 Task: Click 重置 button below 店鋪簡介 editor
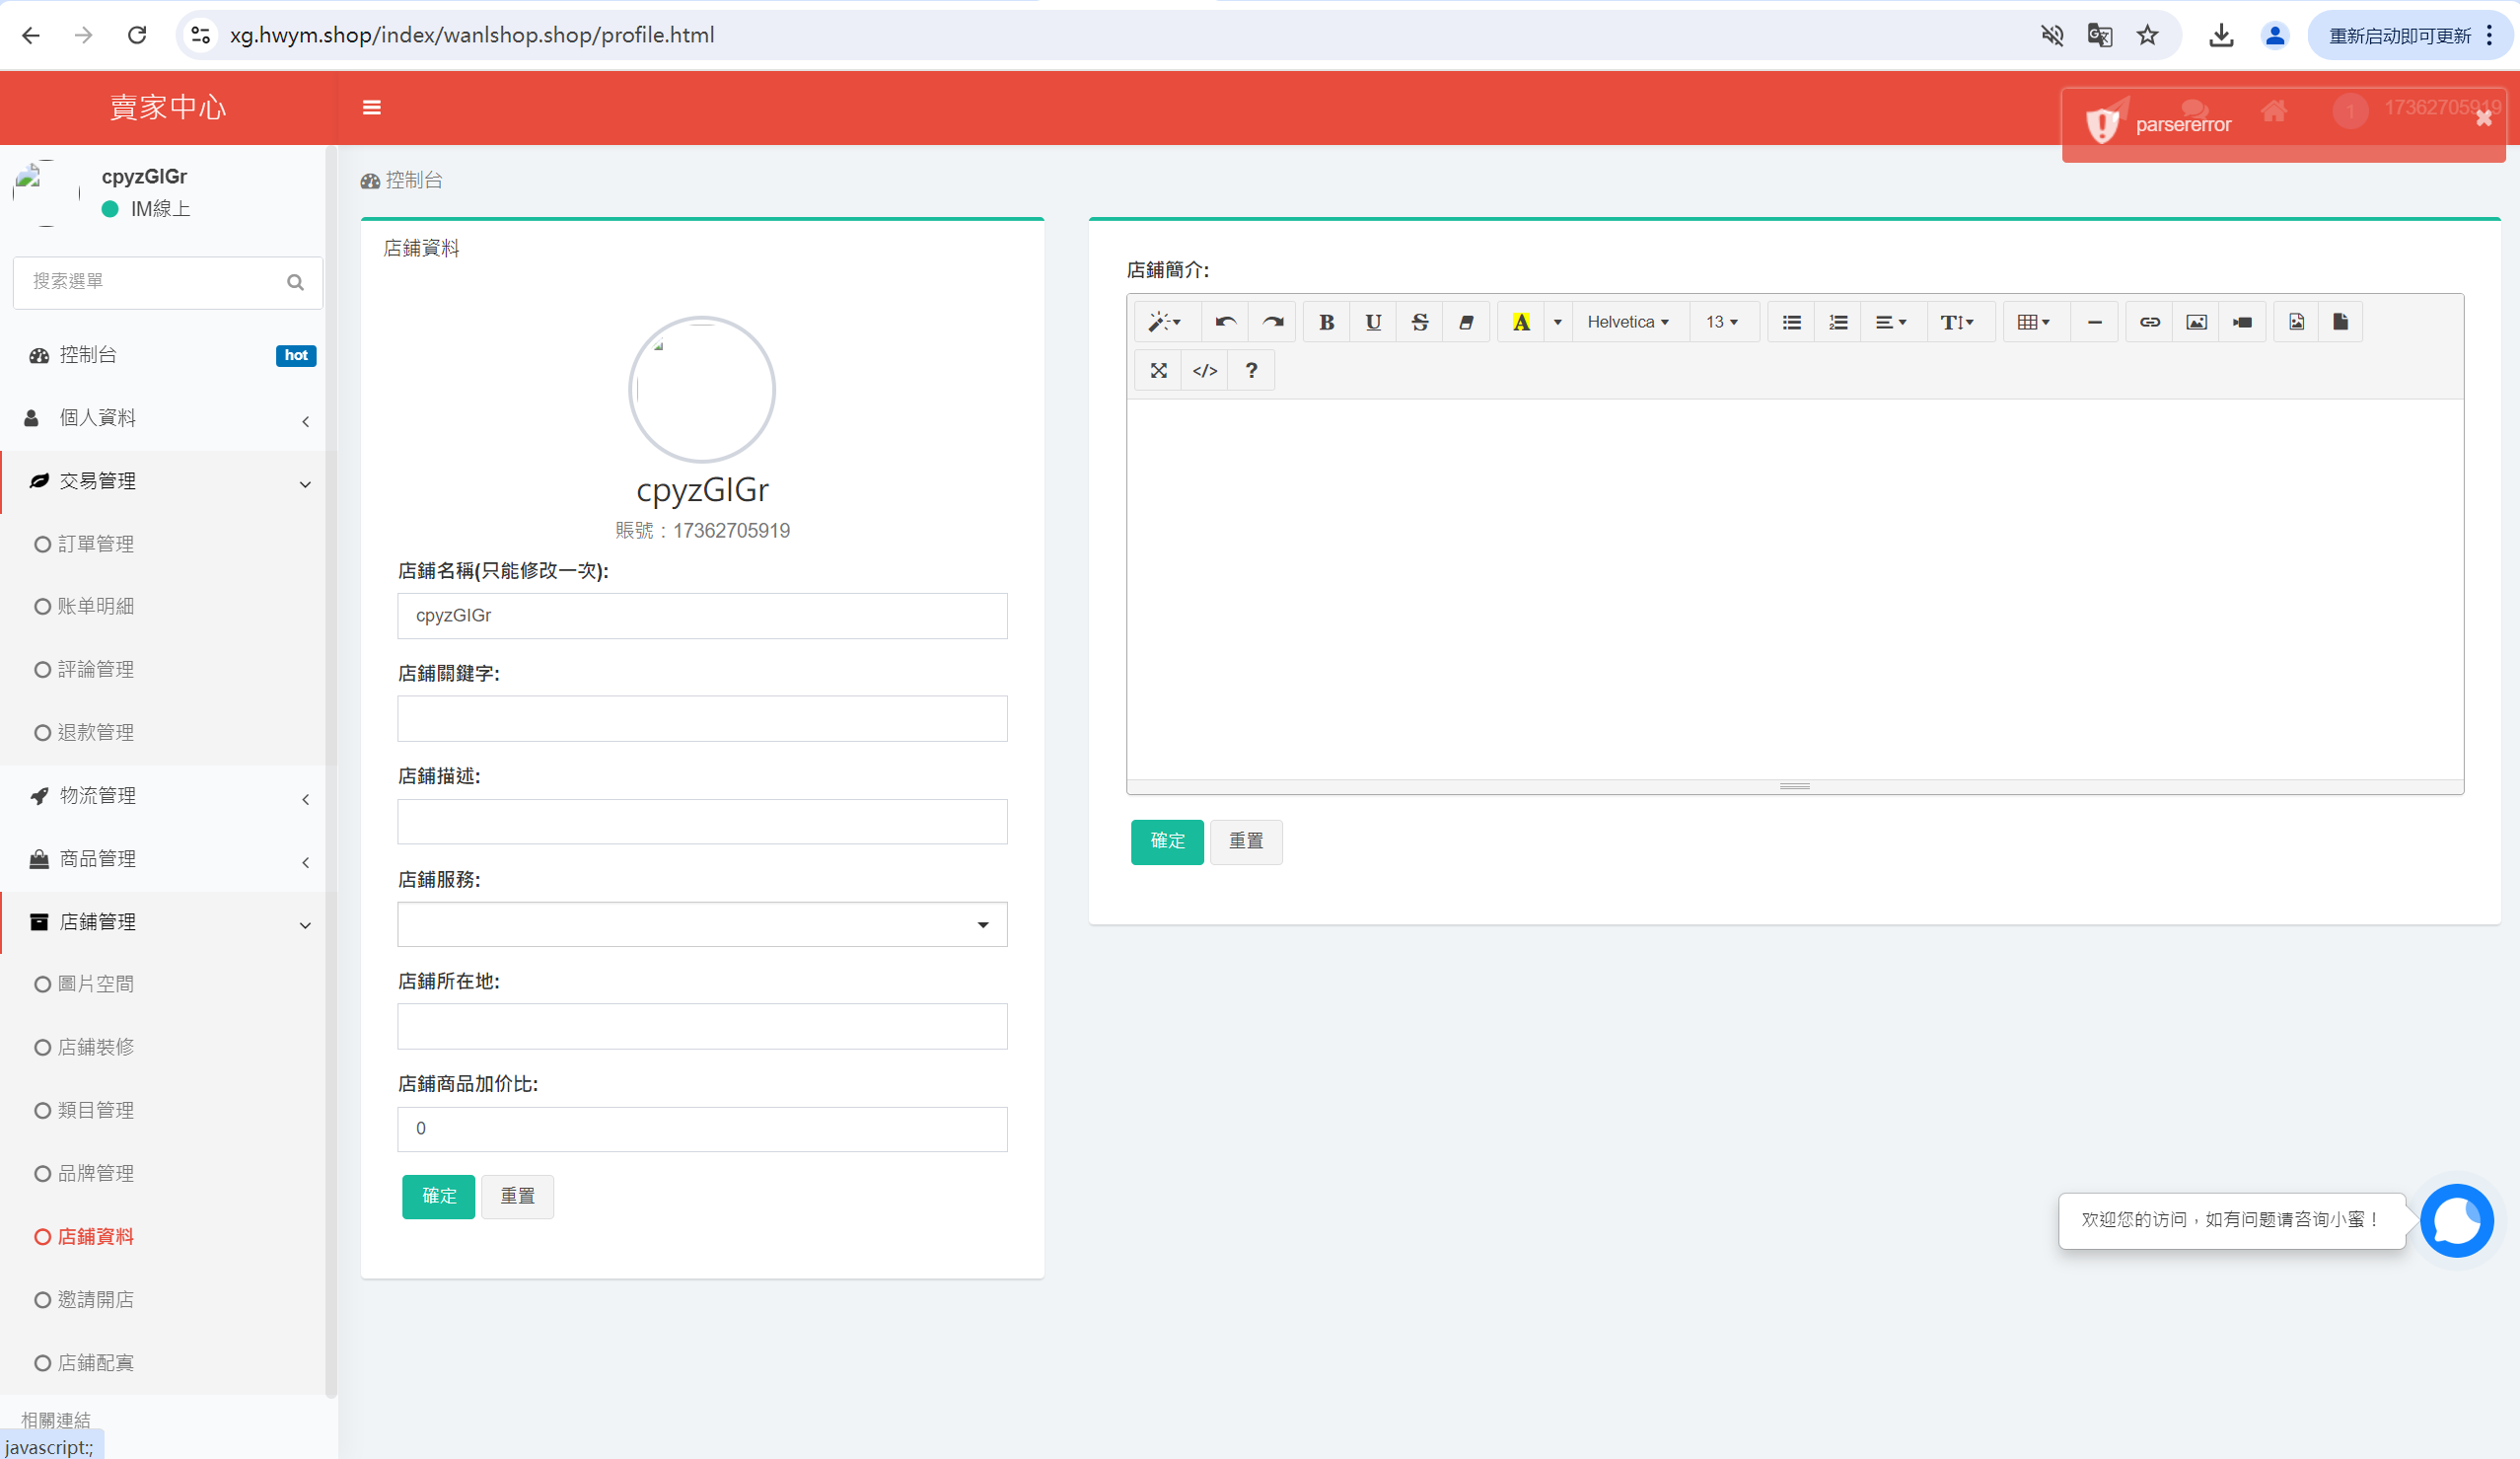[x=1245, y=841]
